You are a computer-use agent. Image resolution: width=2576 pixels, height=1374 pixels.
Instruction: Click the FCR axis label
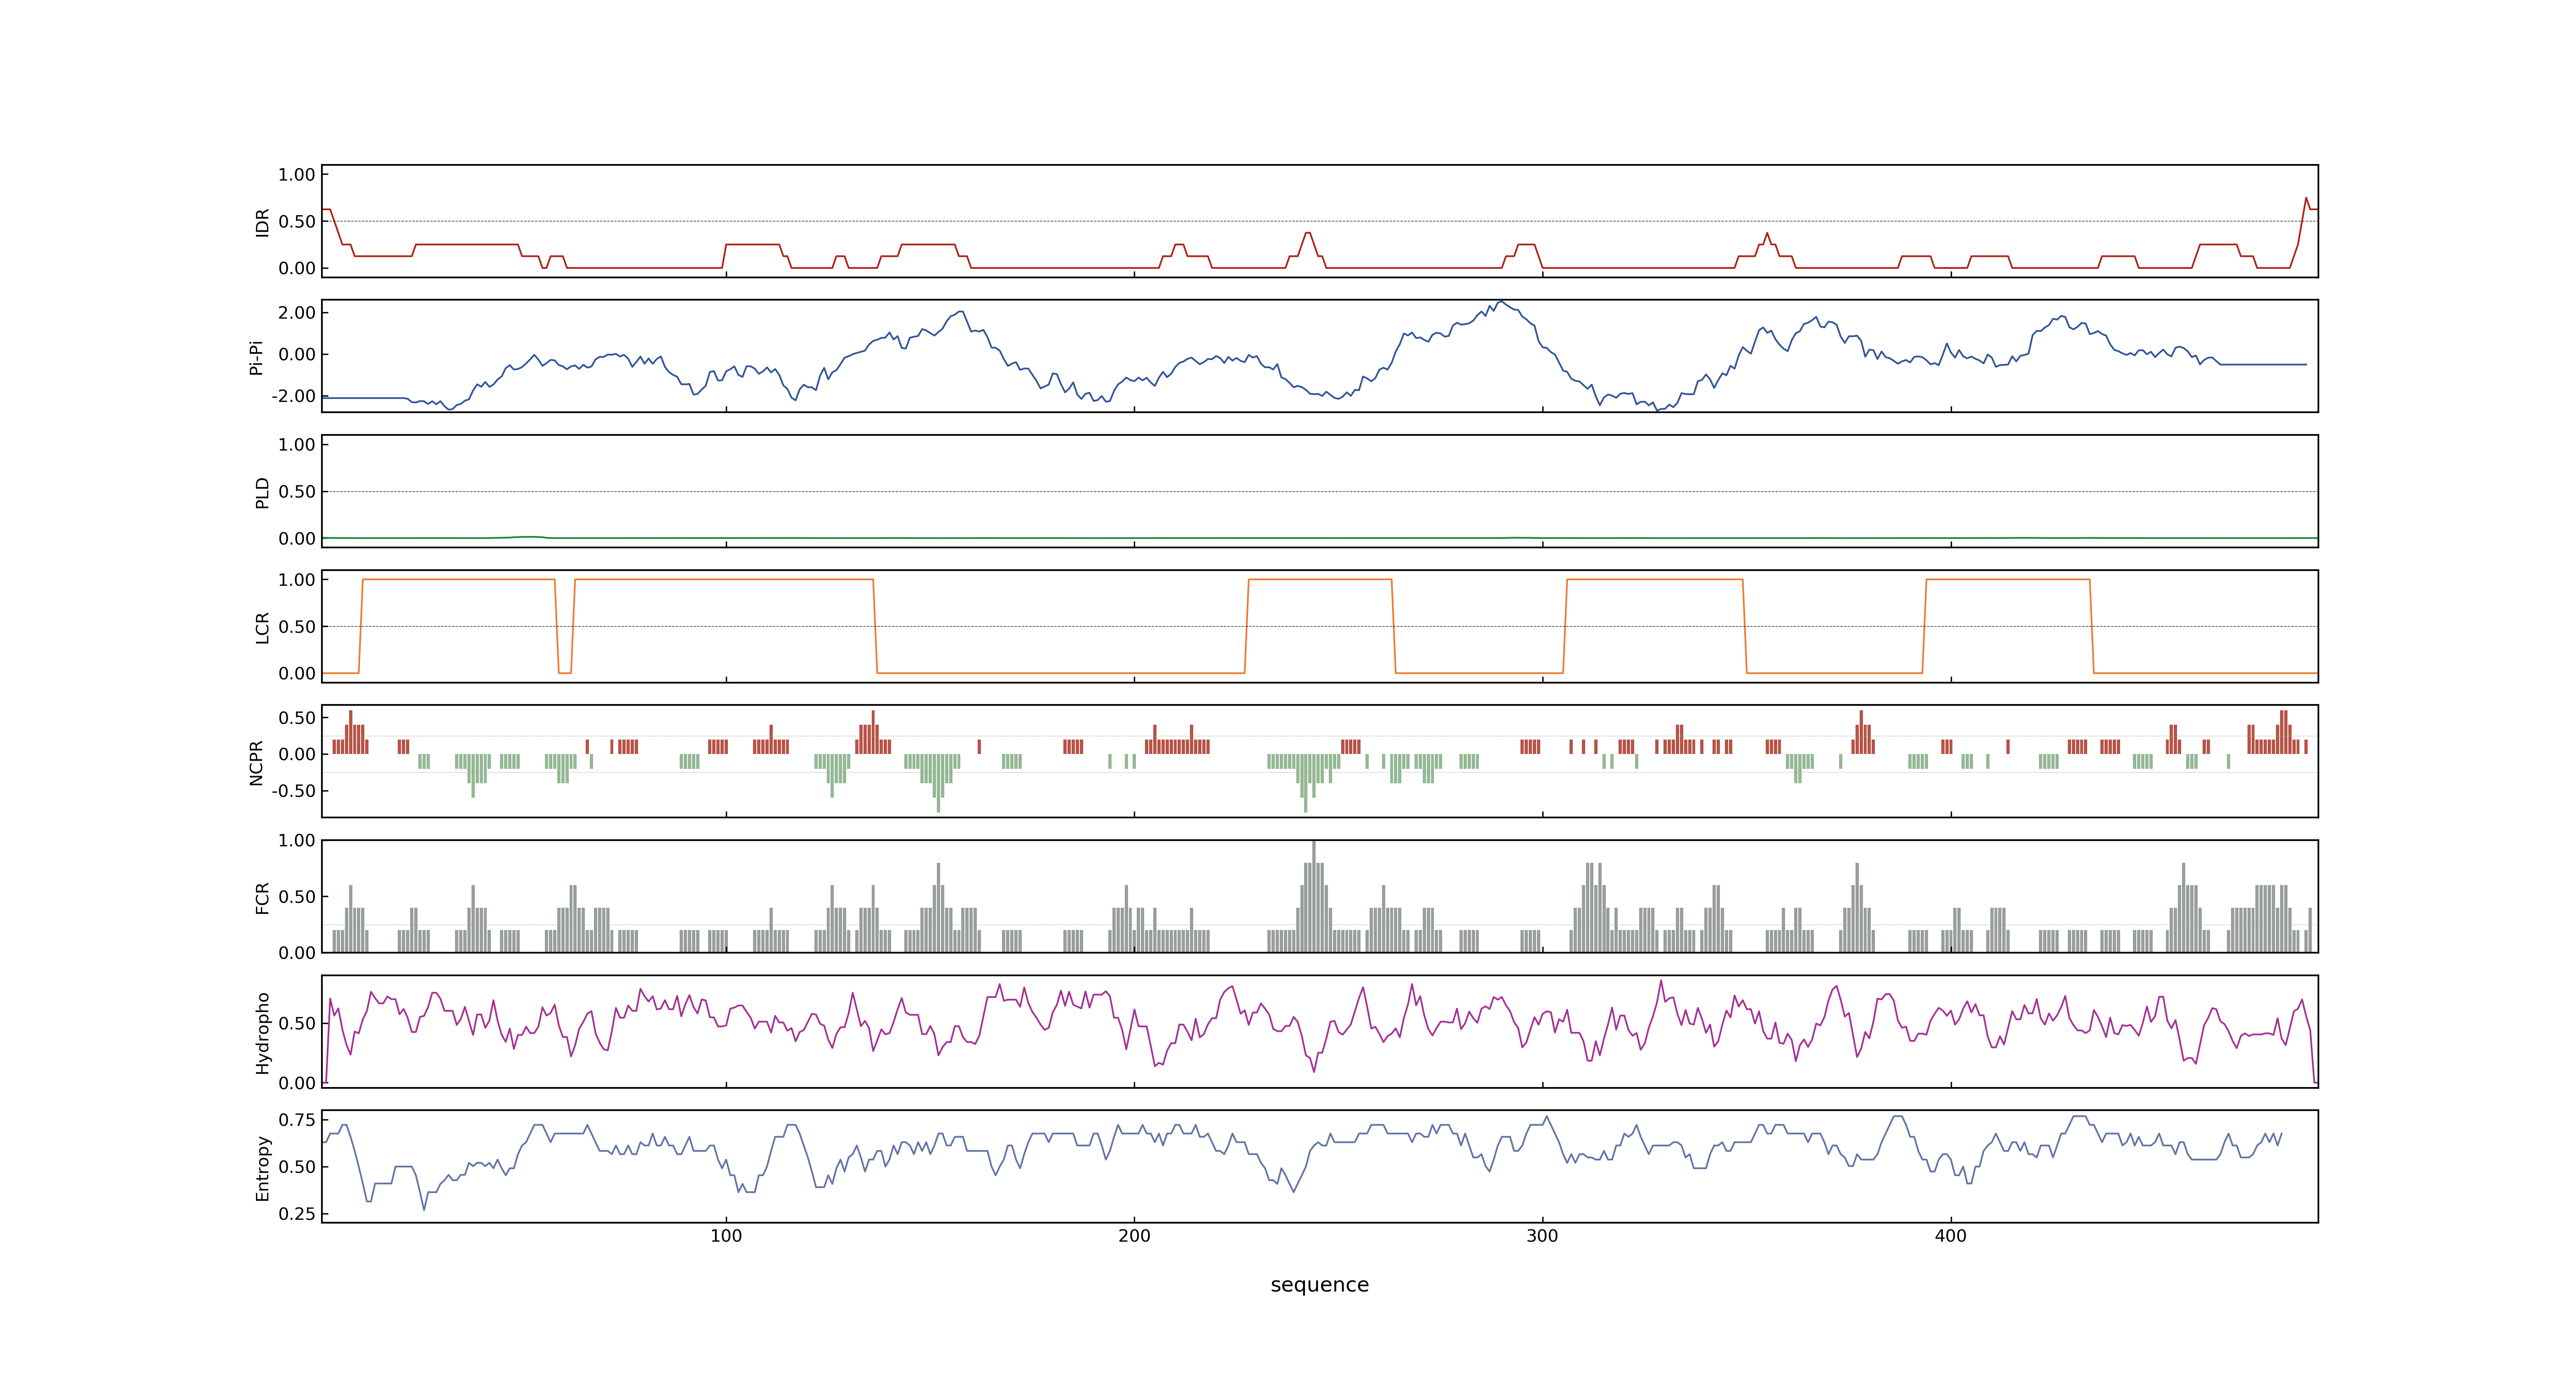262,897
